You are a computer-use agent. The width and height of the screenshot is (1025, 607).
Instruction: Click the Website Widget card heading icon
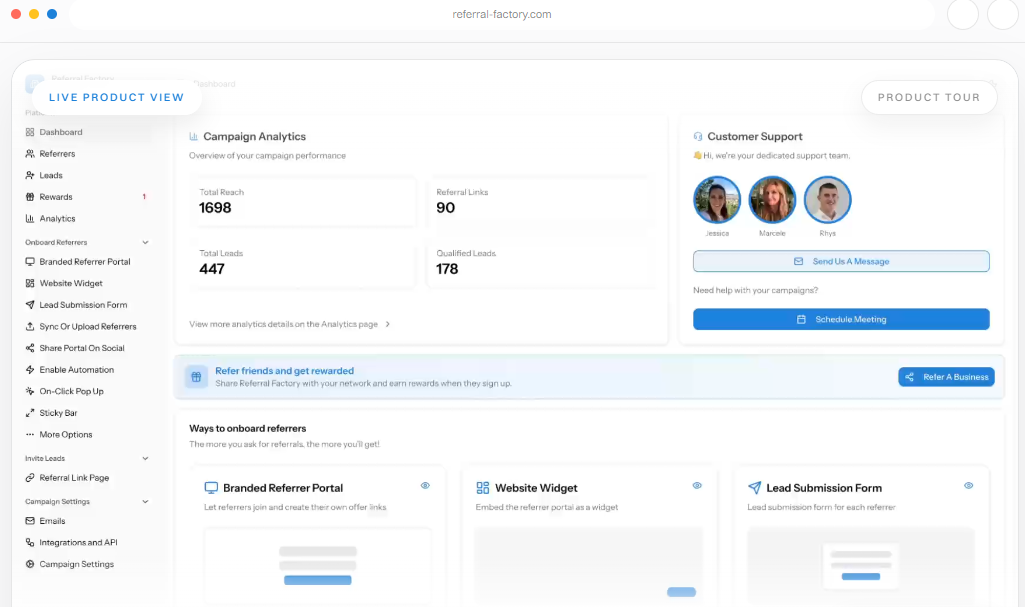482,487
